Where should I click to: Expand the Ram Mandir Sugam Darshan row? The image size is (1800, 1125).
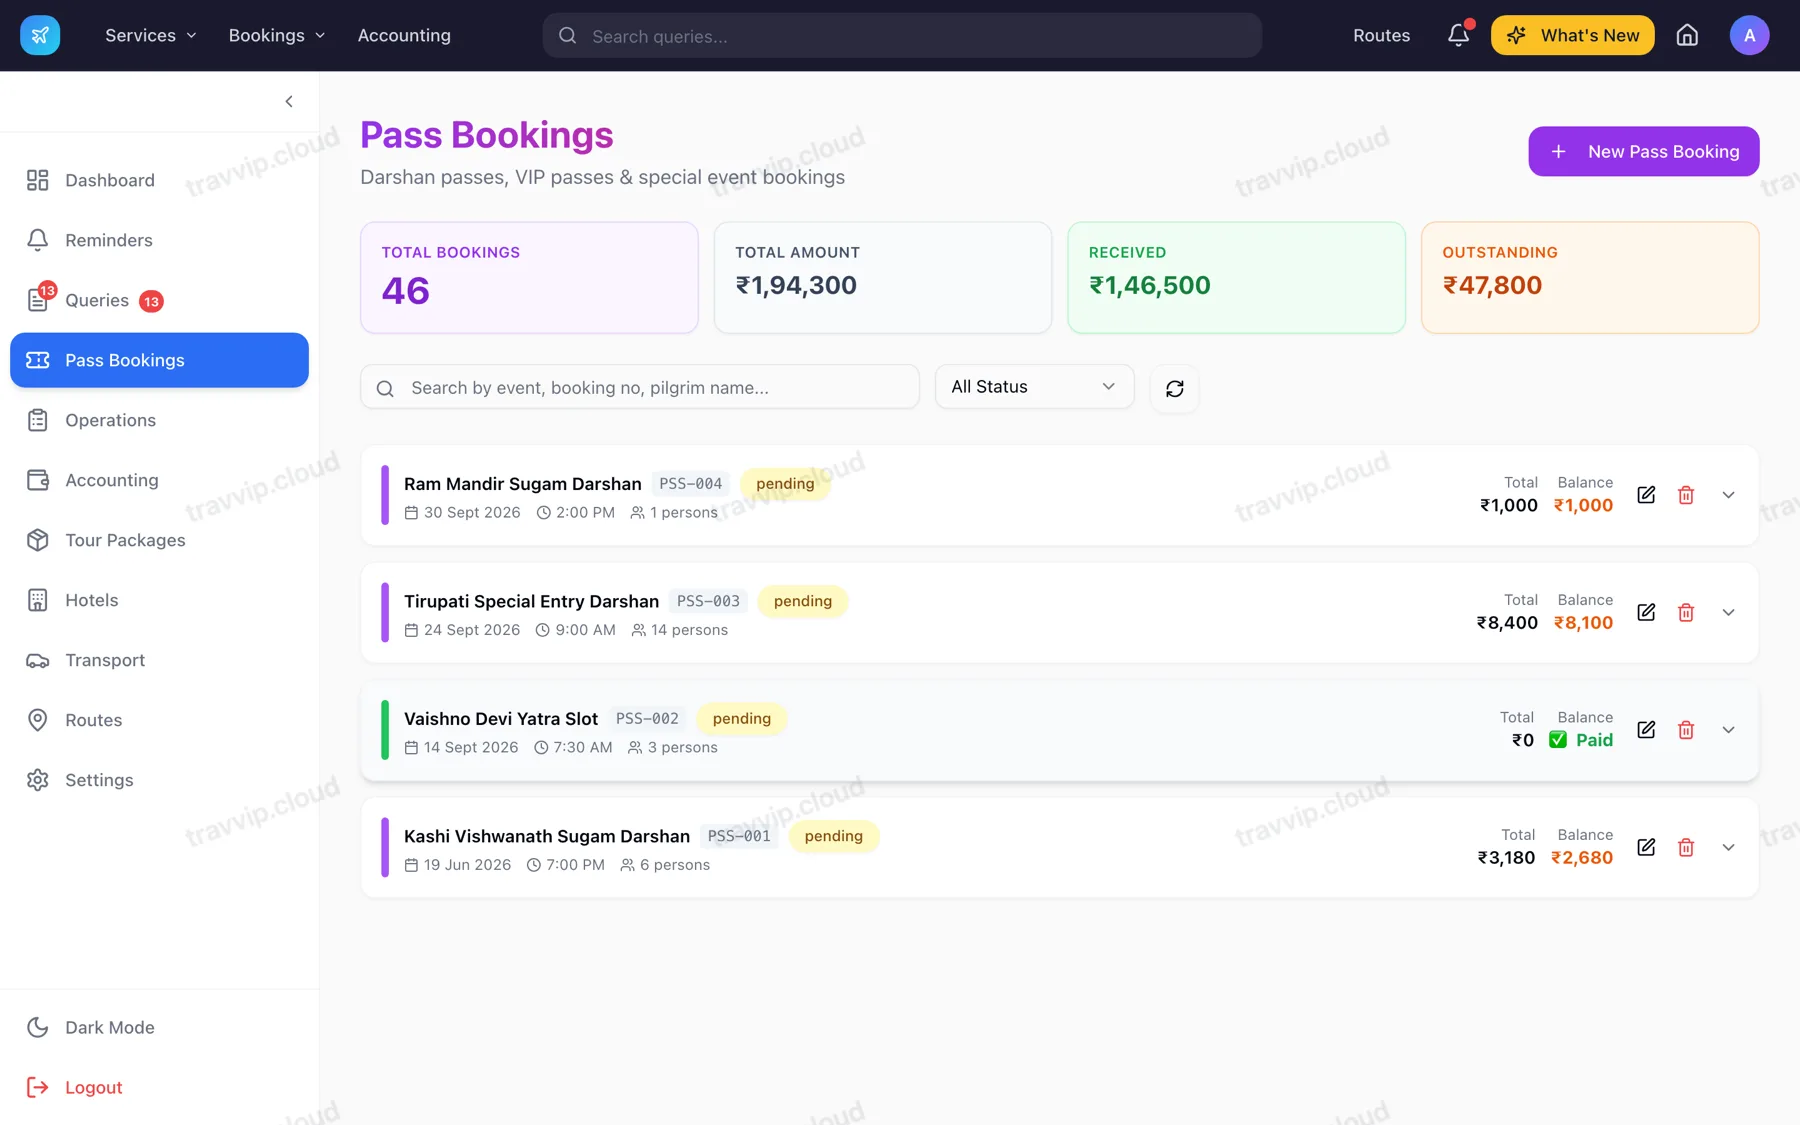1728,495
